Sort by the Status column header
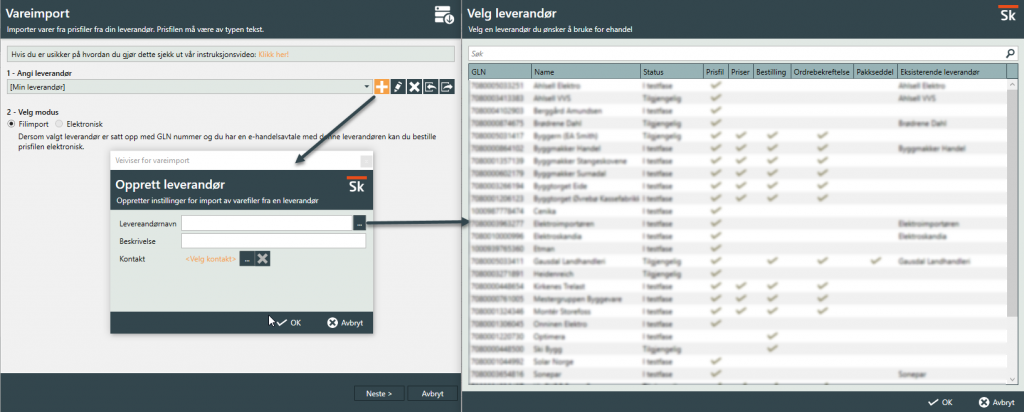1024x412 pixels. point(670,72)
